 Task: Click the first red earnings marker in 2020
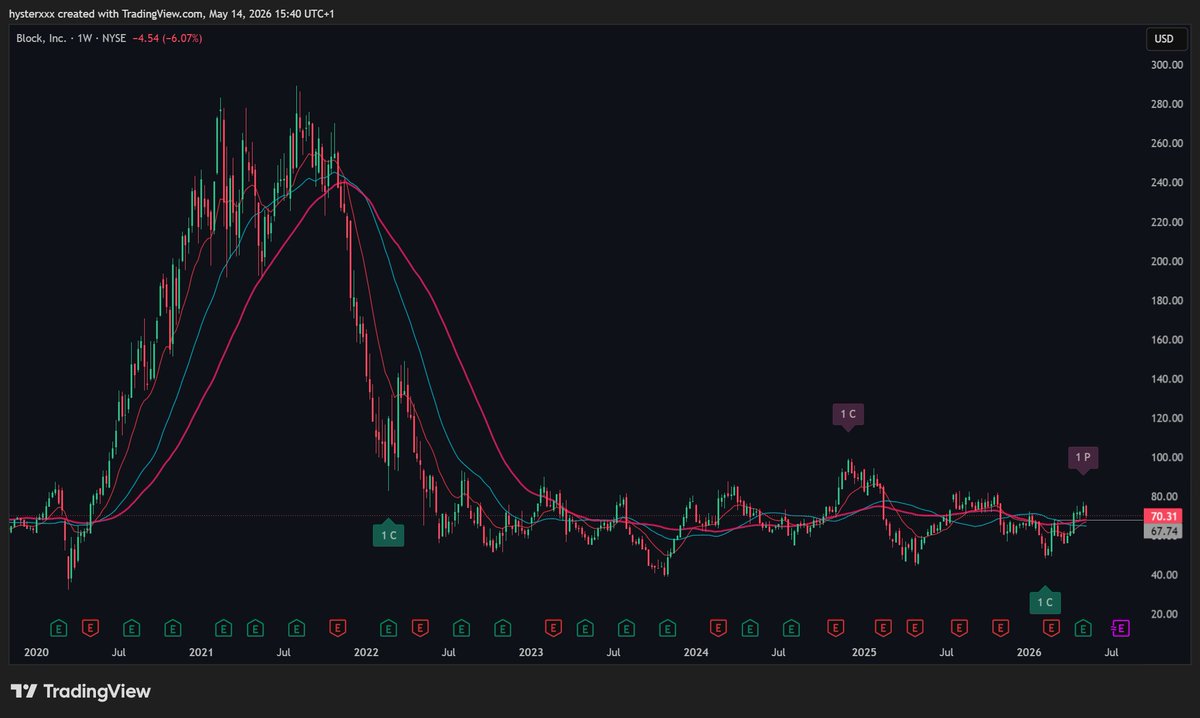[90, 628]
